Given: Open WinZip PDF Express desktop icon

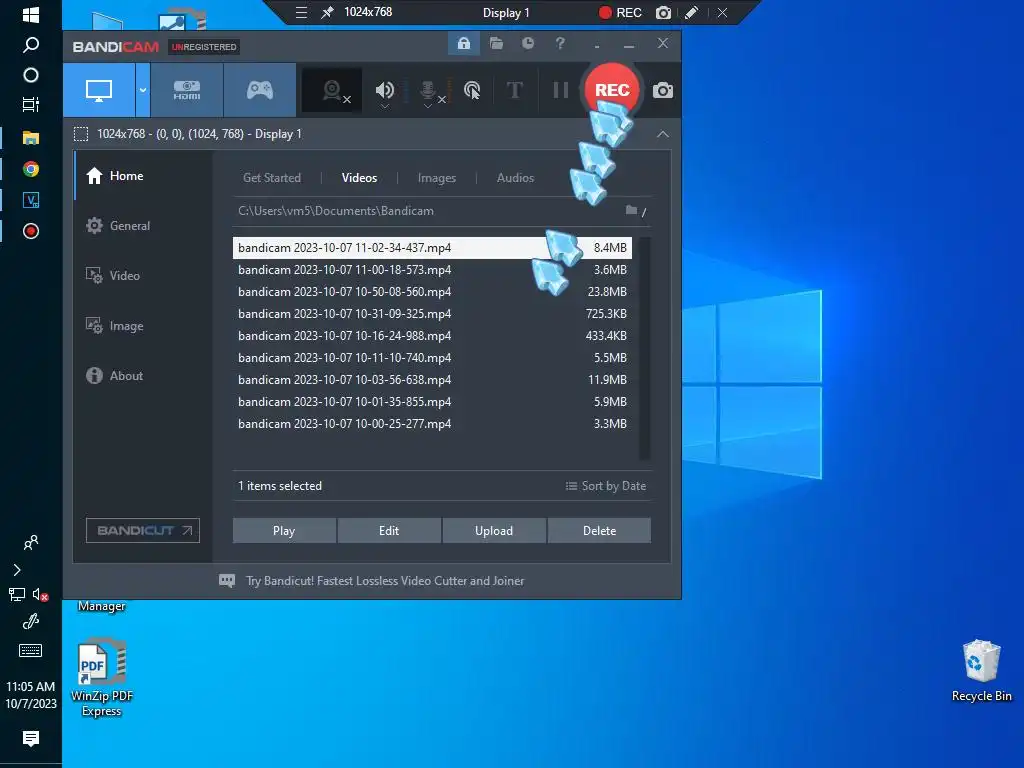Looking at the screenshot, I should tap(102, 679).
